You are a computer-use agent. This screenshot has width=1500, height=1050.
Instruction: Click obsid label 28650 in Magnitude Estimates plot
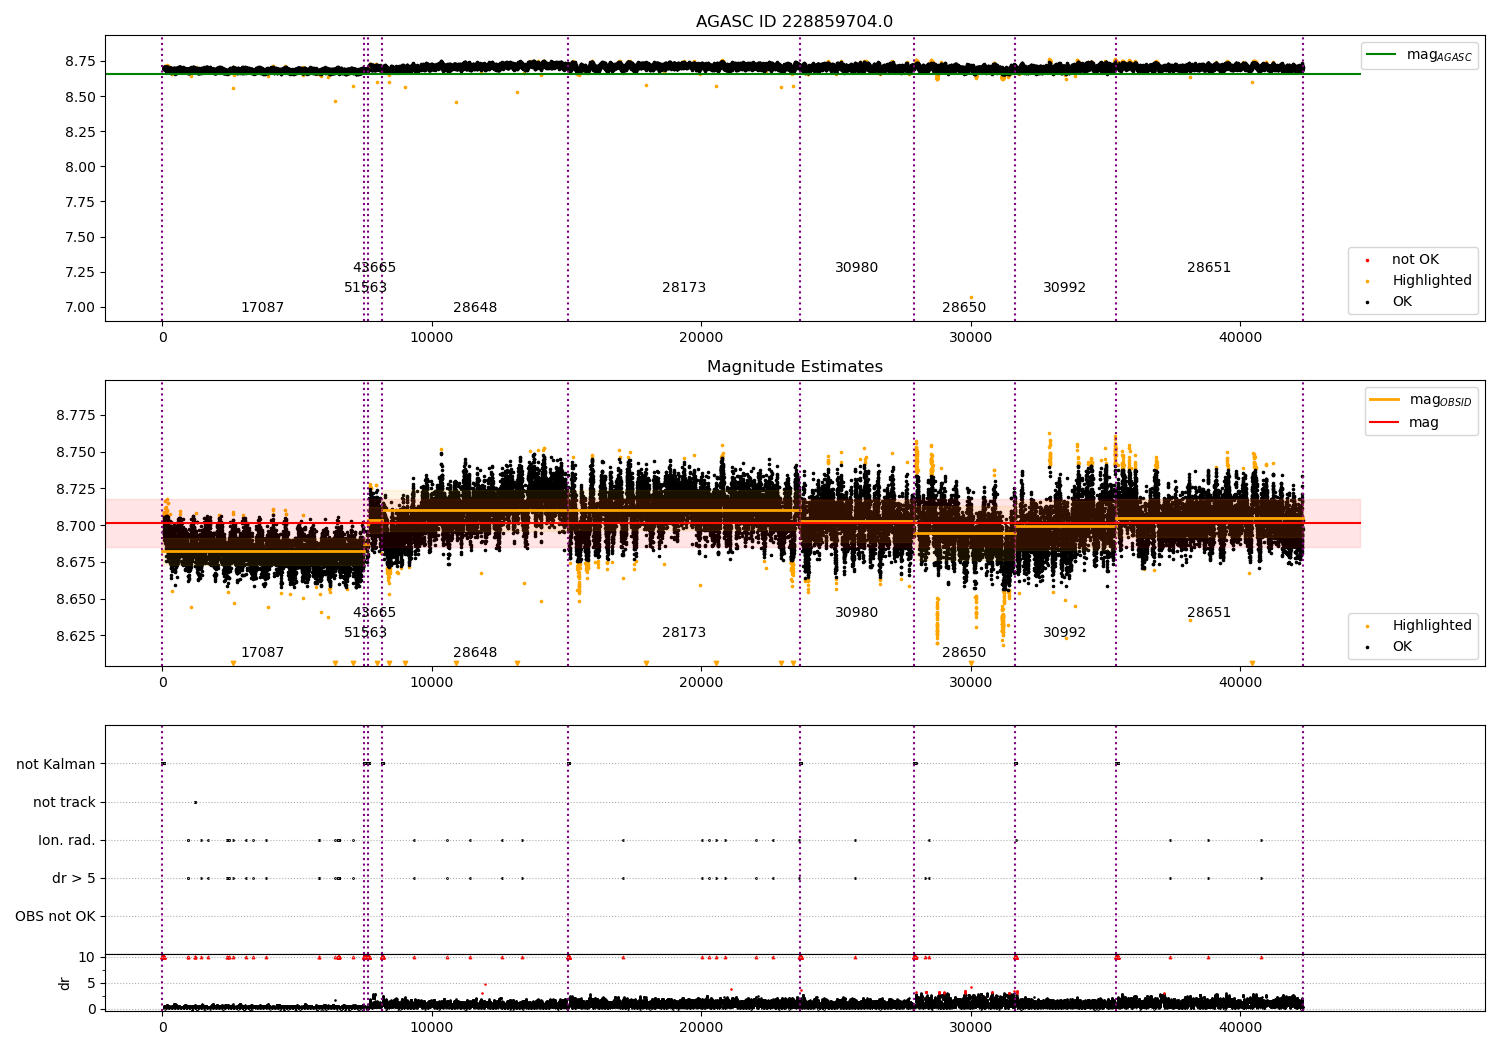tap(964, 653)
